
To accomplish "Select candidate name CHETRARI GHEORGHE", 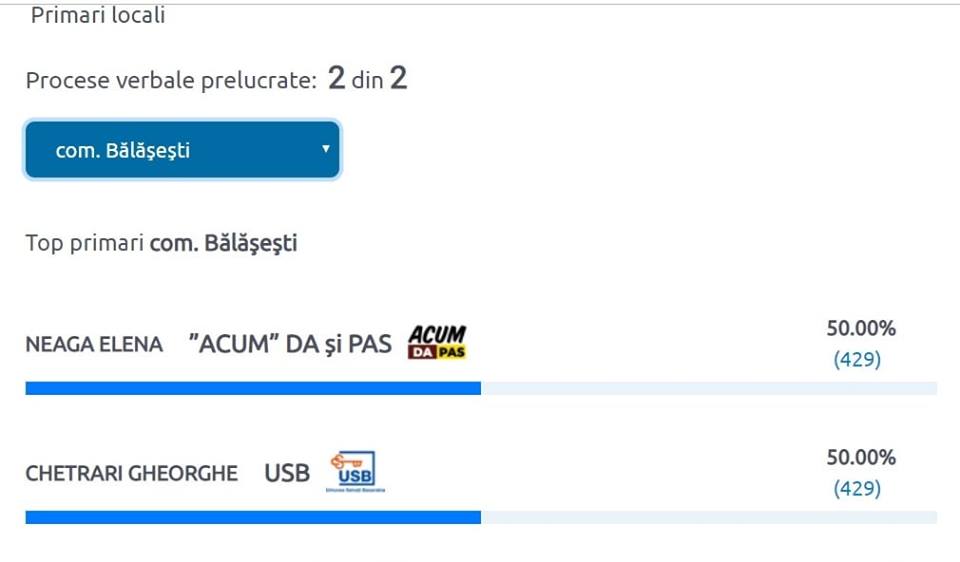I will pyautogui.click(x=132, y=474).
